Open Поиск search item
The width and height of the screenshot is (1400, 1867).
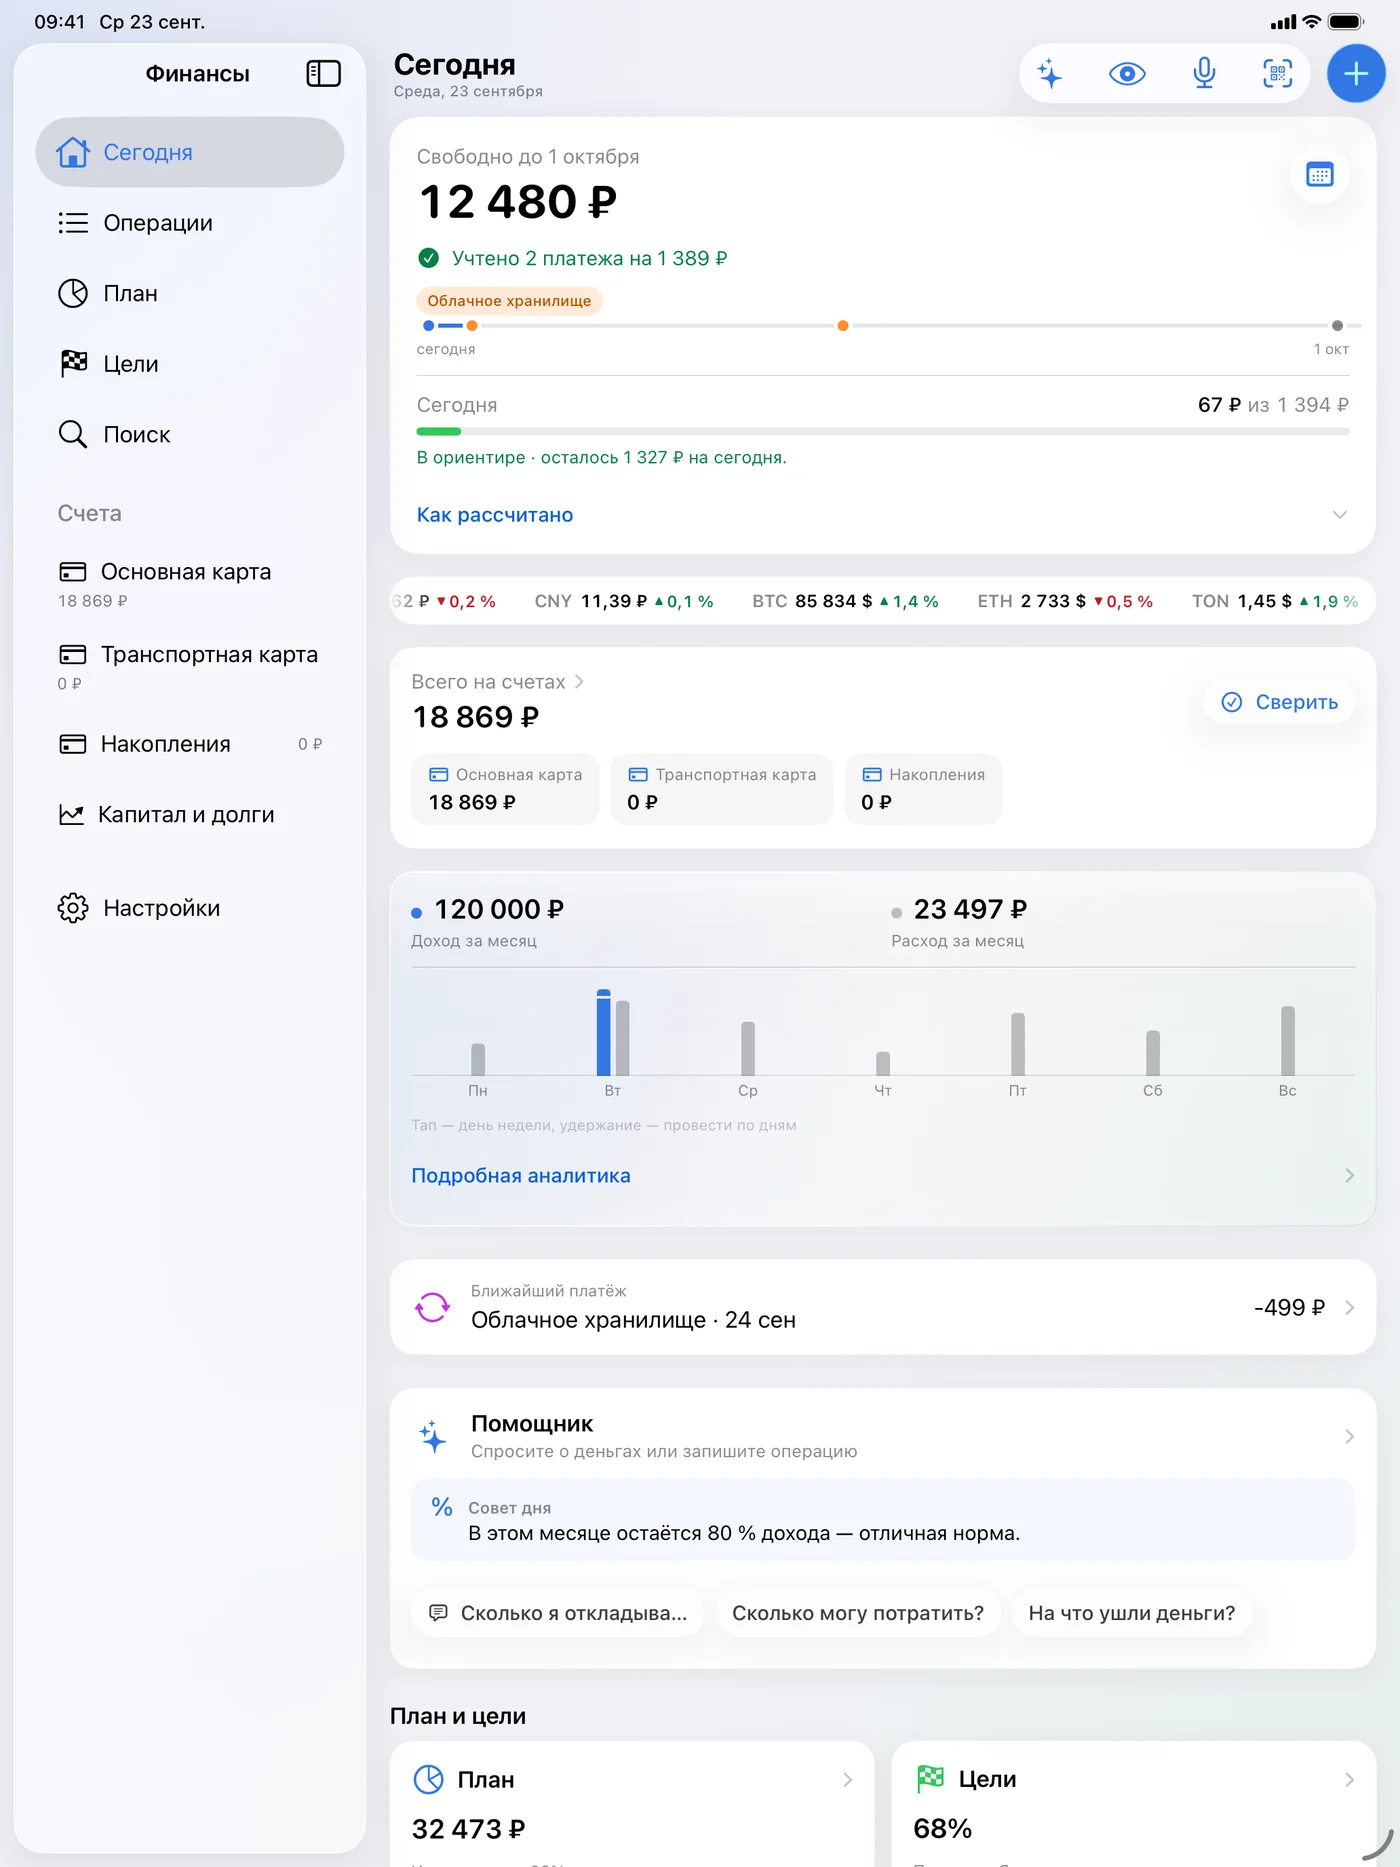190,435
